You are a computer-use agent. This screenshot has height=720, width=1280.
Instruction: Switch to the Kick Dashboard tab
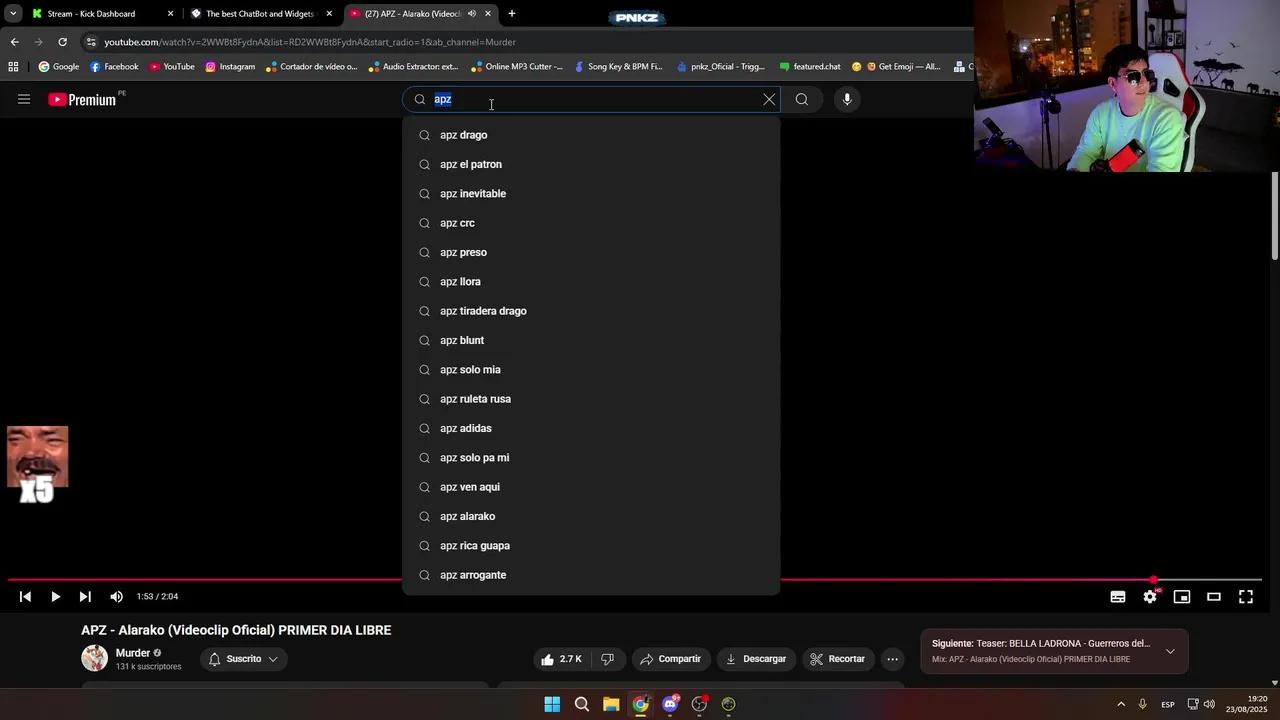point(101,14)
